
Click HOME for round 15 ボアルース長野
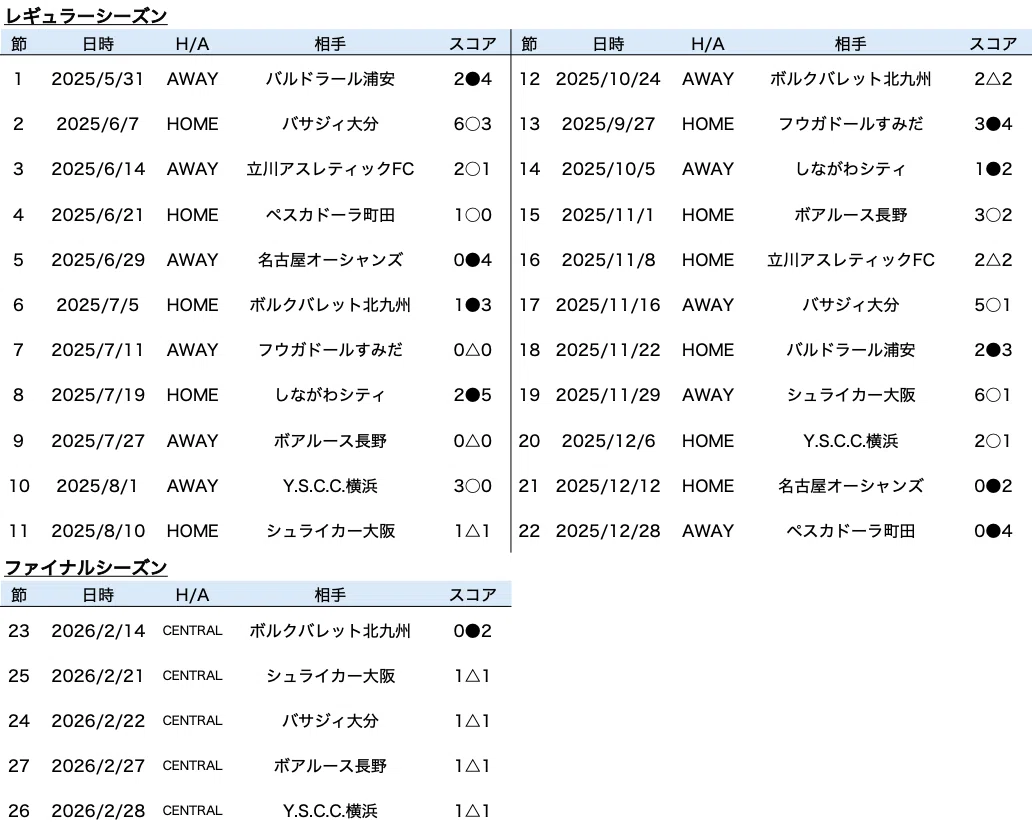[x=708, y=215]
